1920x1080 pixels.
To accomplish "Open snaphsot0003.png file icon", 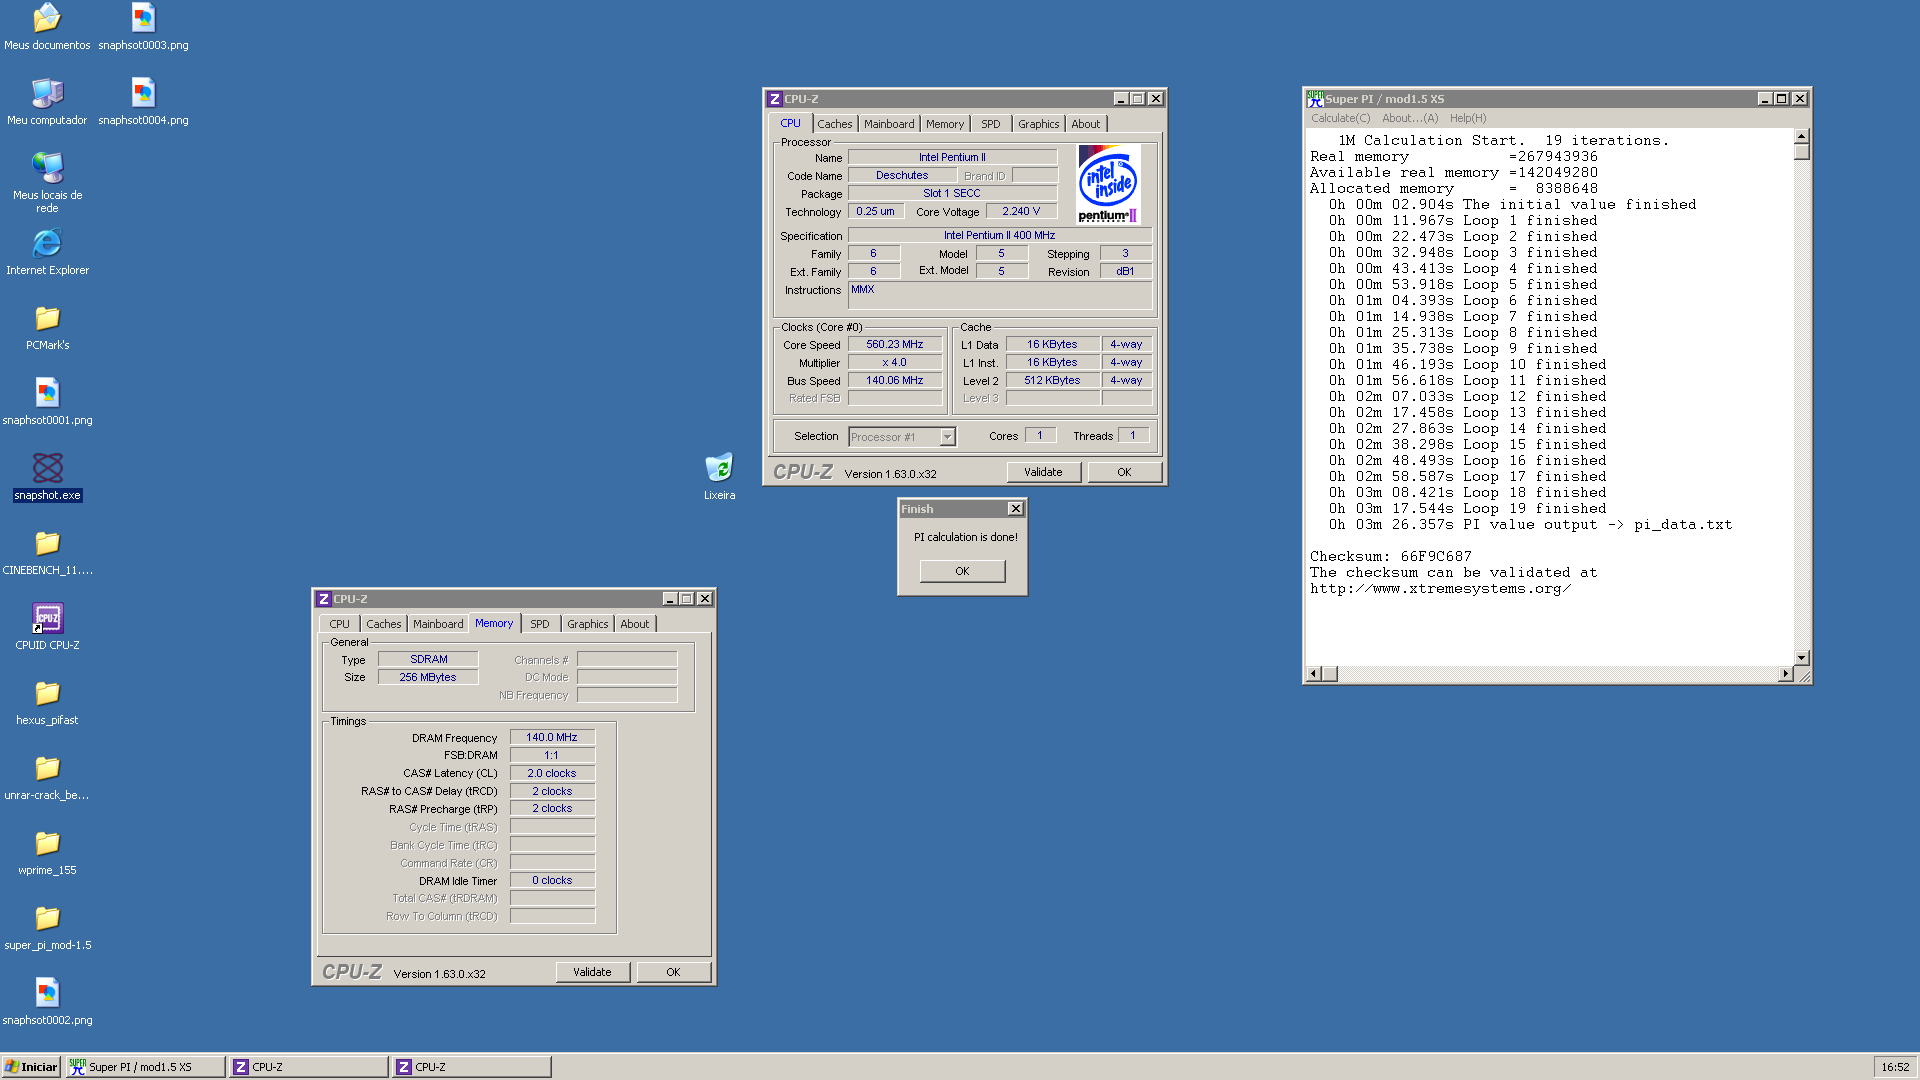I will point(143,18).
